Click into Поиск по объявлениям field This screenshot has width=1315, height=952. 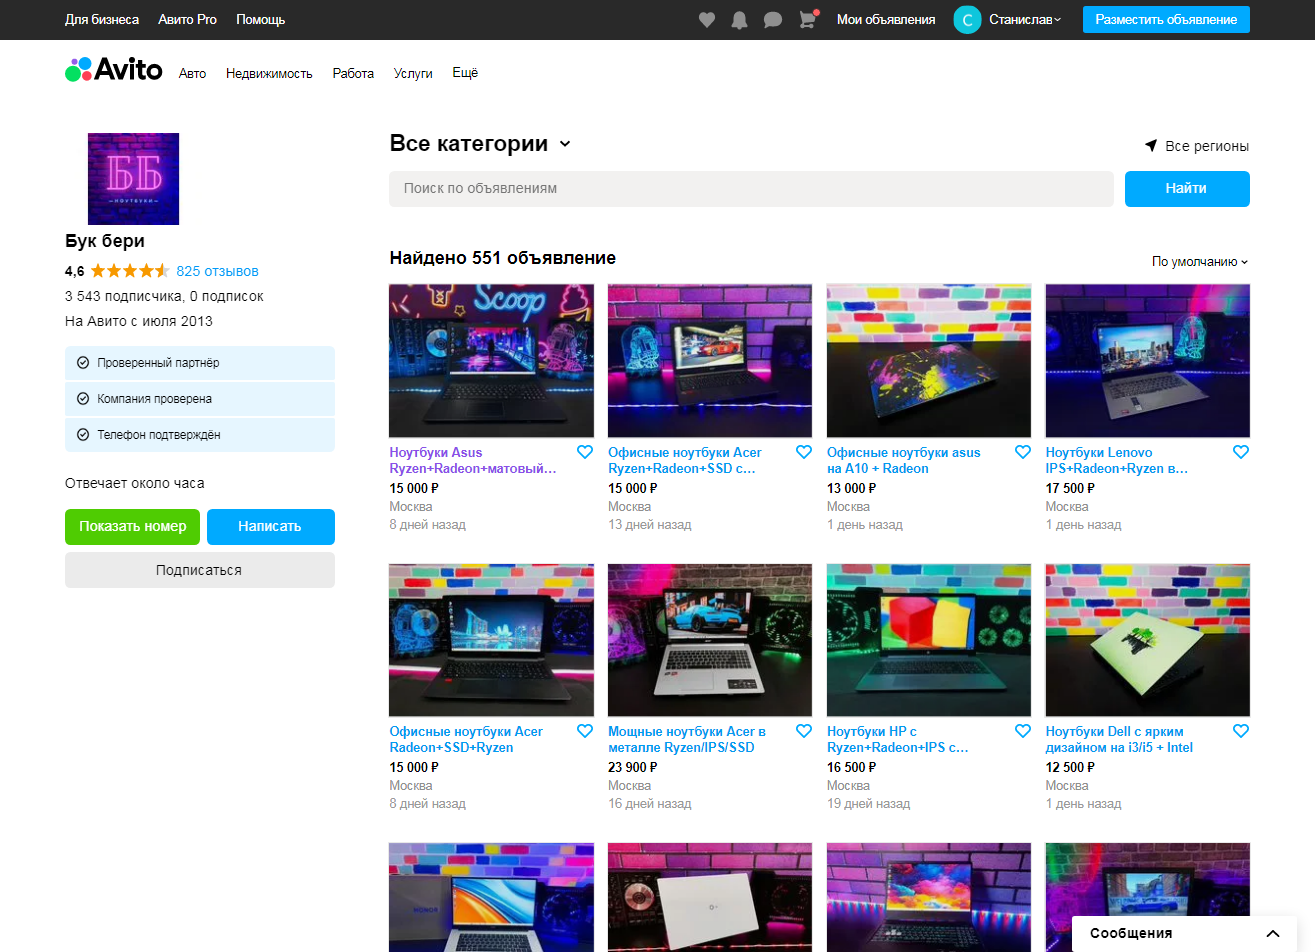[751, 189]
